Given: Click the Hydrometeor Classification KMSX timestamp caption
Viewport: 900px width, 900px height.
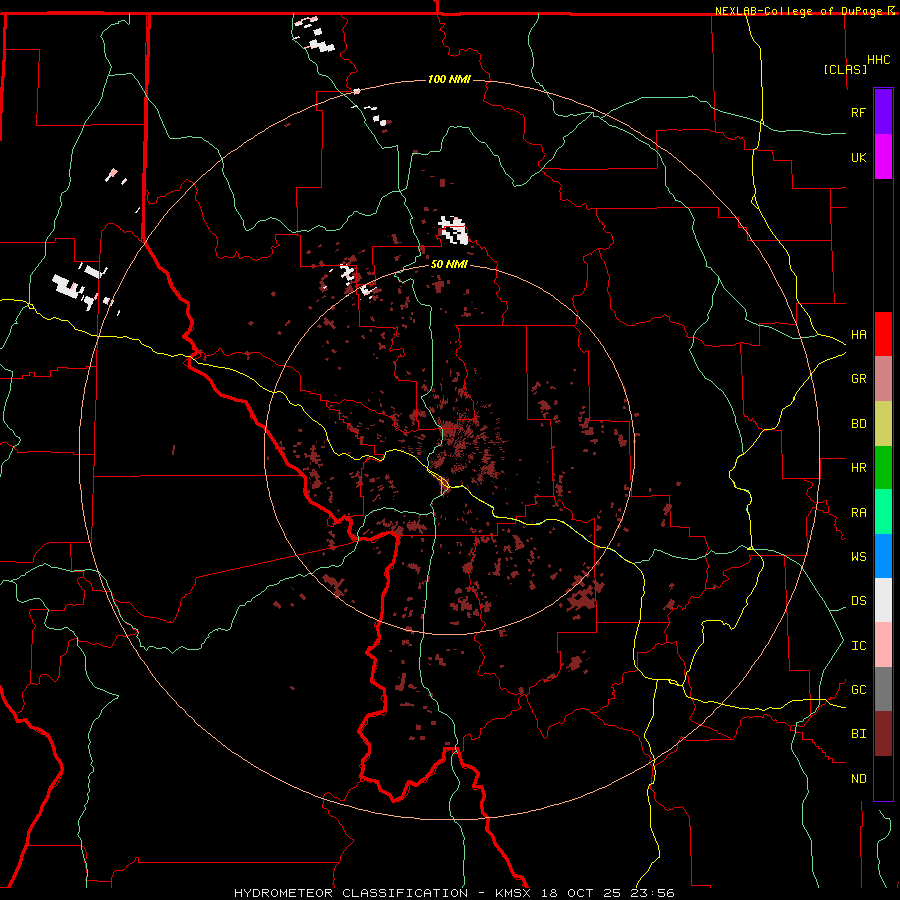Looking at the screenshot, I should point(454,893).
